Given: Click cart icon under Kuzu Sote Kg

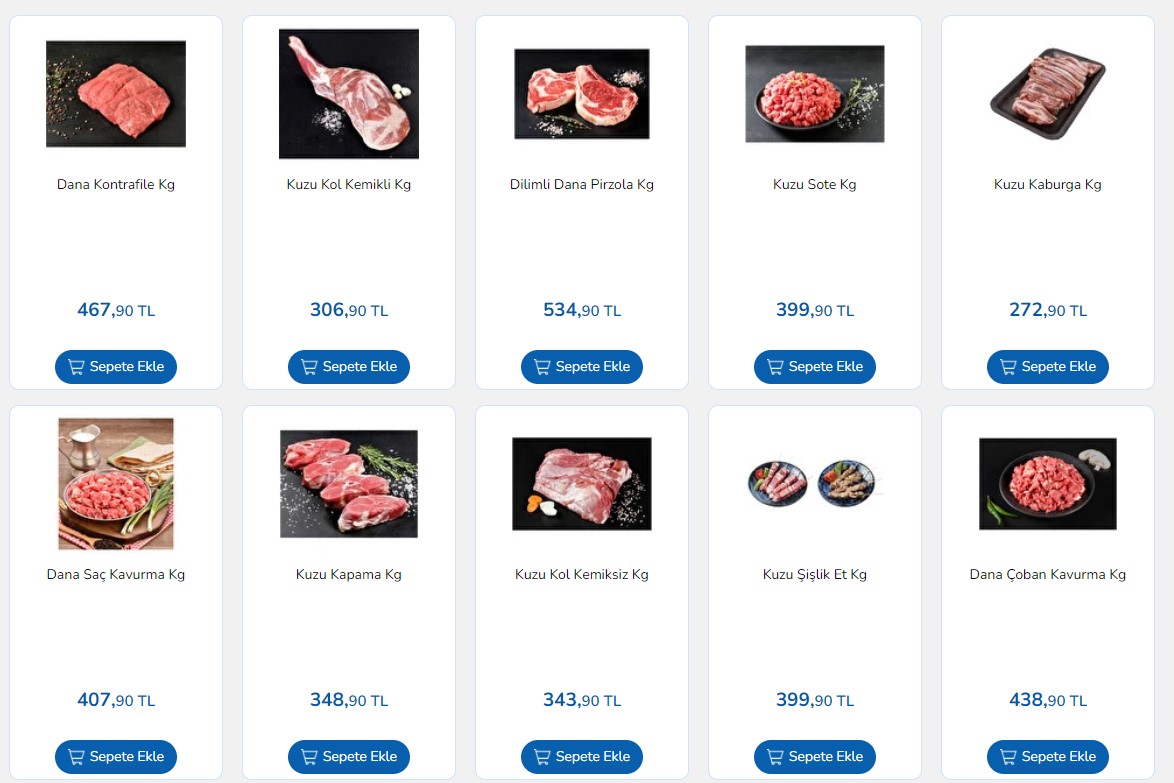Looking at the screenshot, I should click(x=775, y=367).
